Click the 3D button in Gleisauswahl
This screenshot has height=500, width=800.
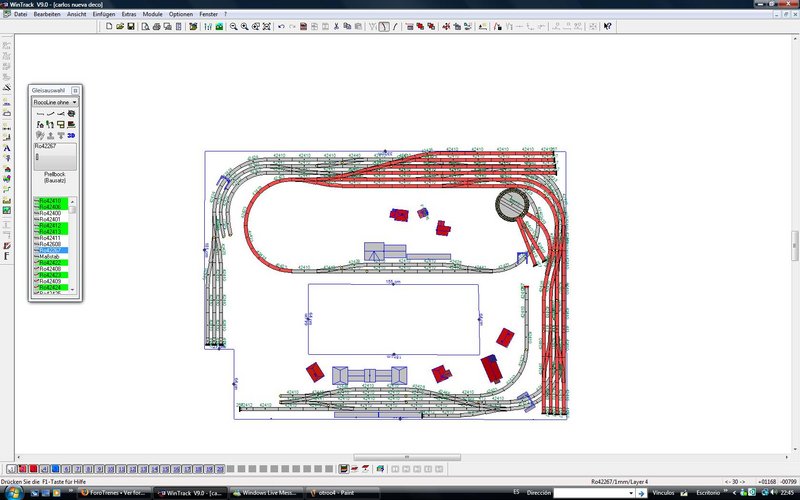(x=71, y=135)
